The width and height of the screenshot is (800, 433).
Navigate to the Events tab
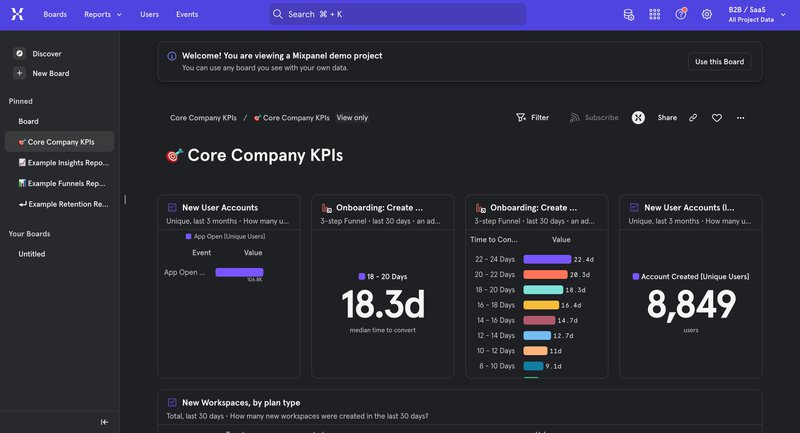click(187, 14)
